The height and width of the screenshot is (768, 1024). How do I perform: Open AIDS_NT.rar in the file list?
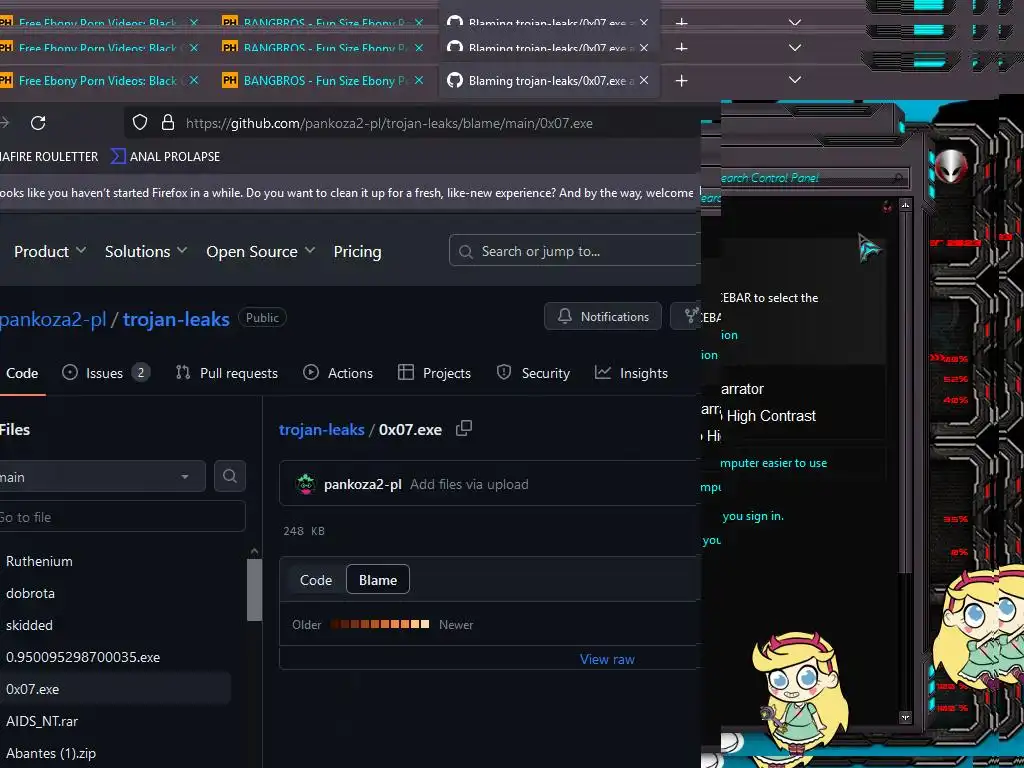click(x=42, y=721)
